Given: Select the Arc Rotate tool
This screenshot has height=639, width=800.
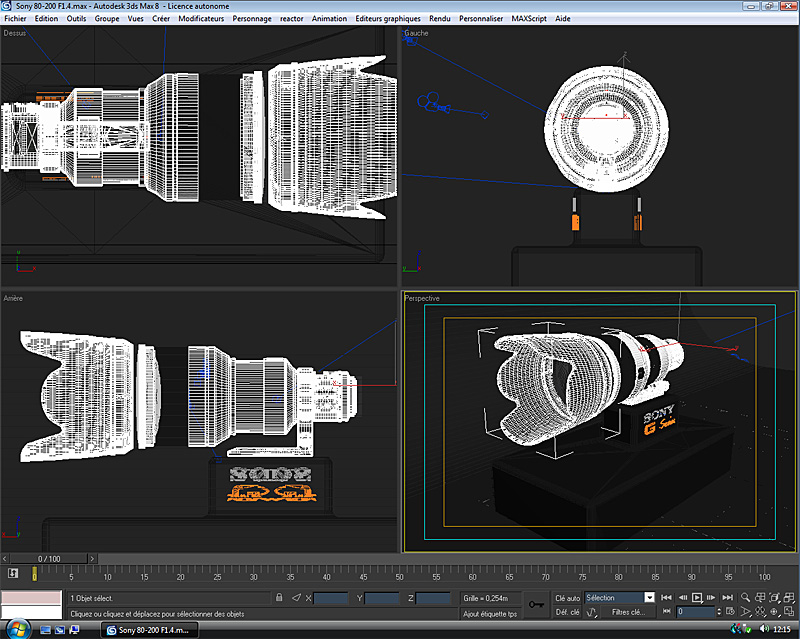Looking at the screenshot, I should [775, 611].
